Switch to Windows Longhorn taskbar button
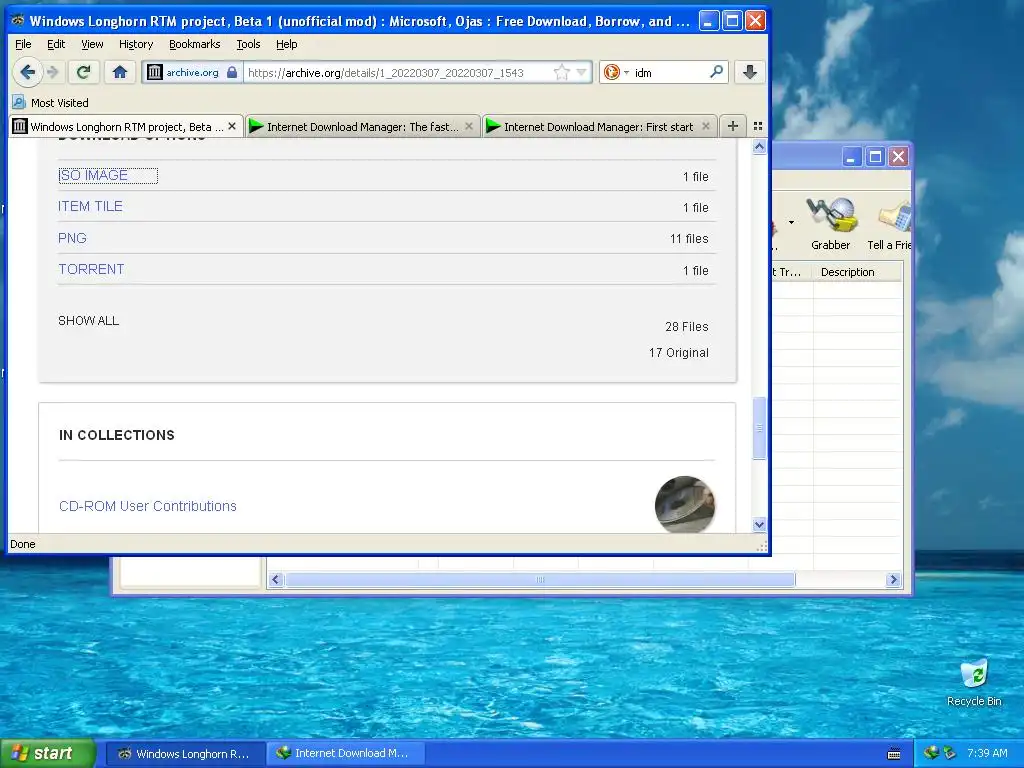 tap(185, 753)
